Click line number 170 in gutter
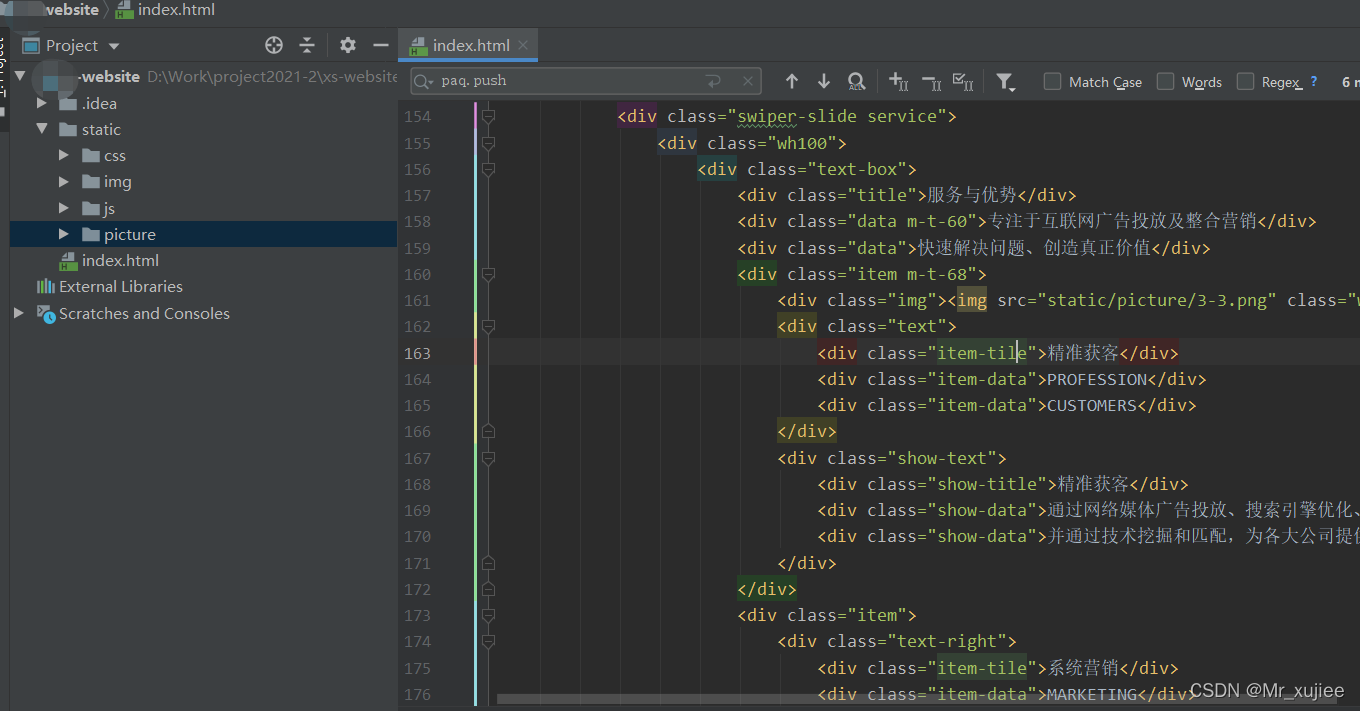Screen dimensions: 1360x711 point(417,536)
